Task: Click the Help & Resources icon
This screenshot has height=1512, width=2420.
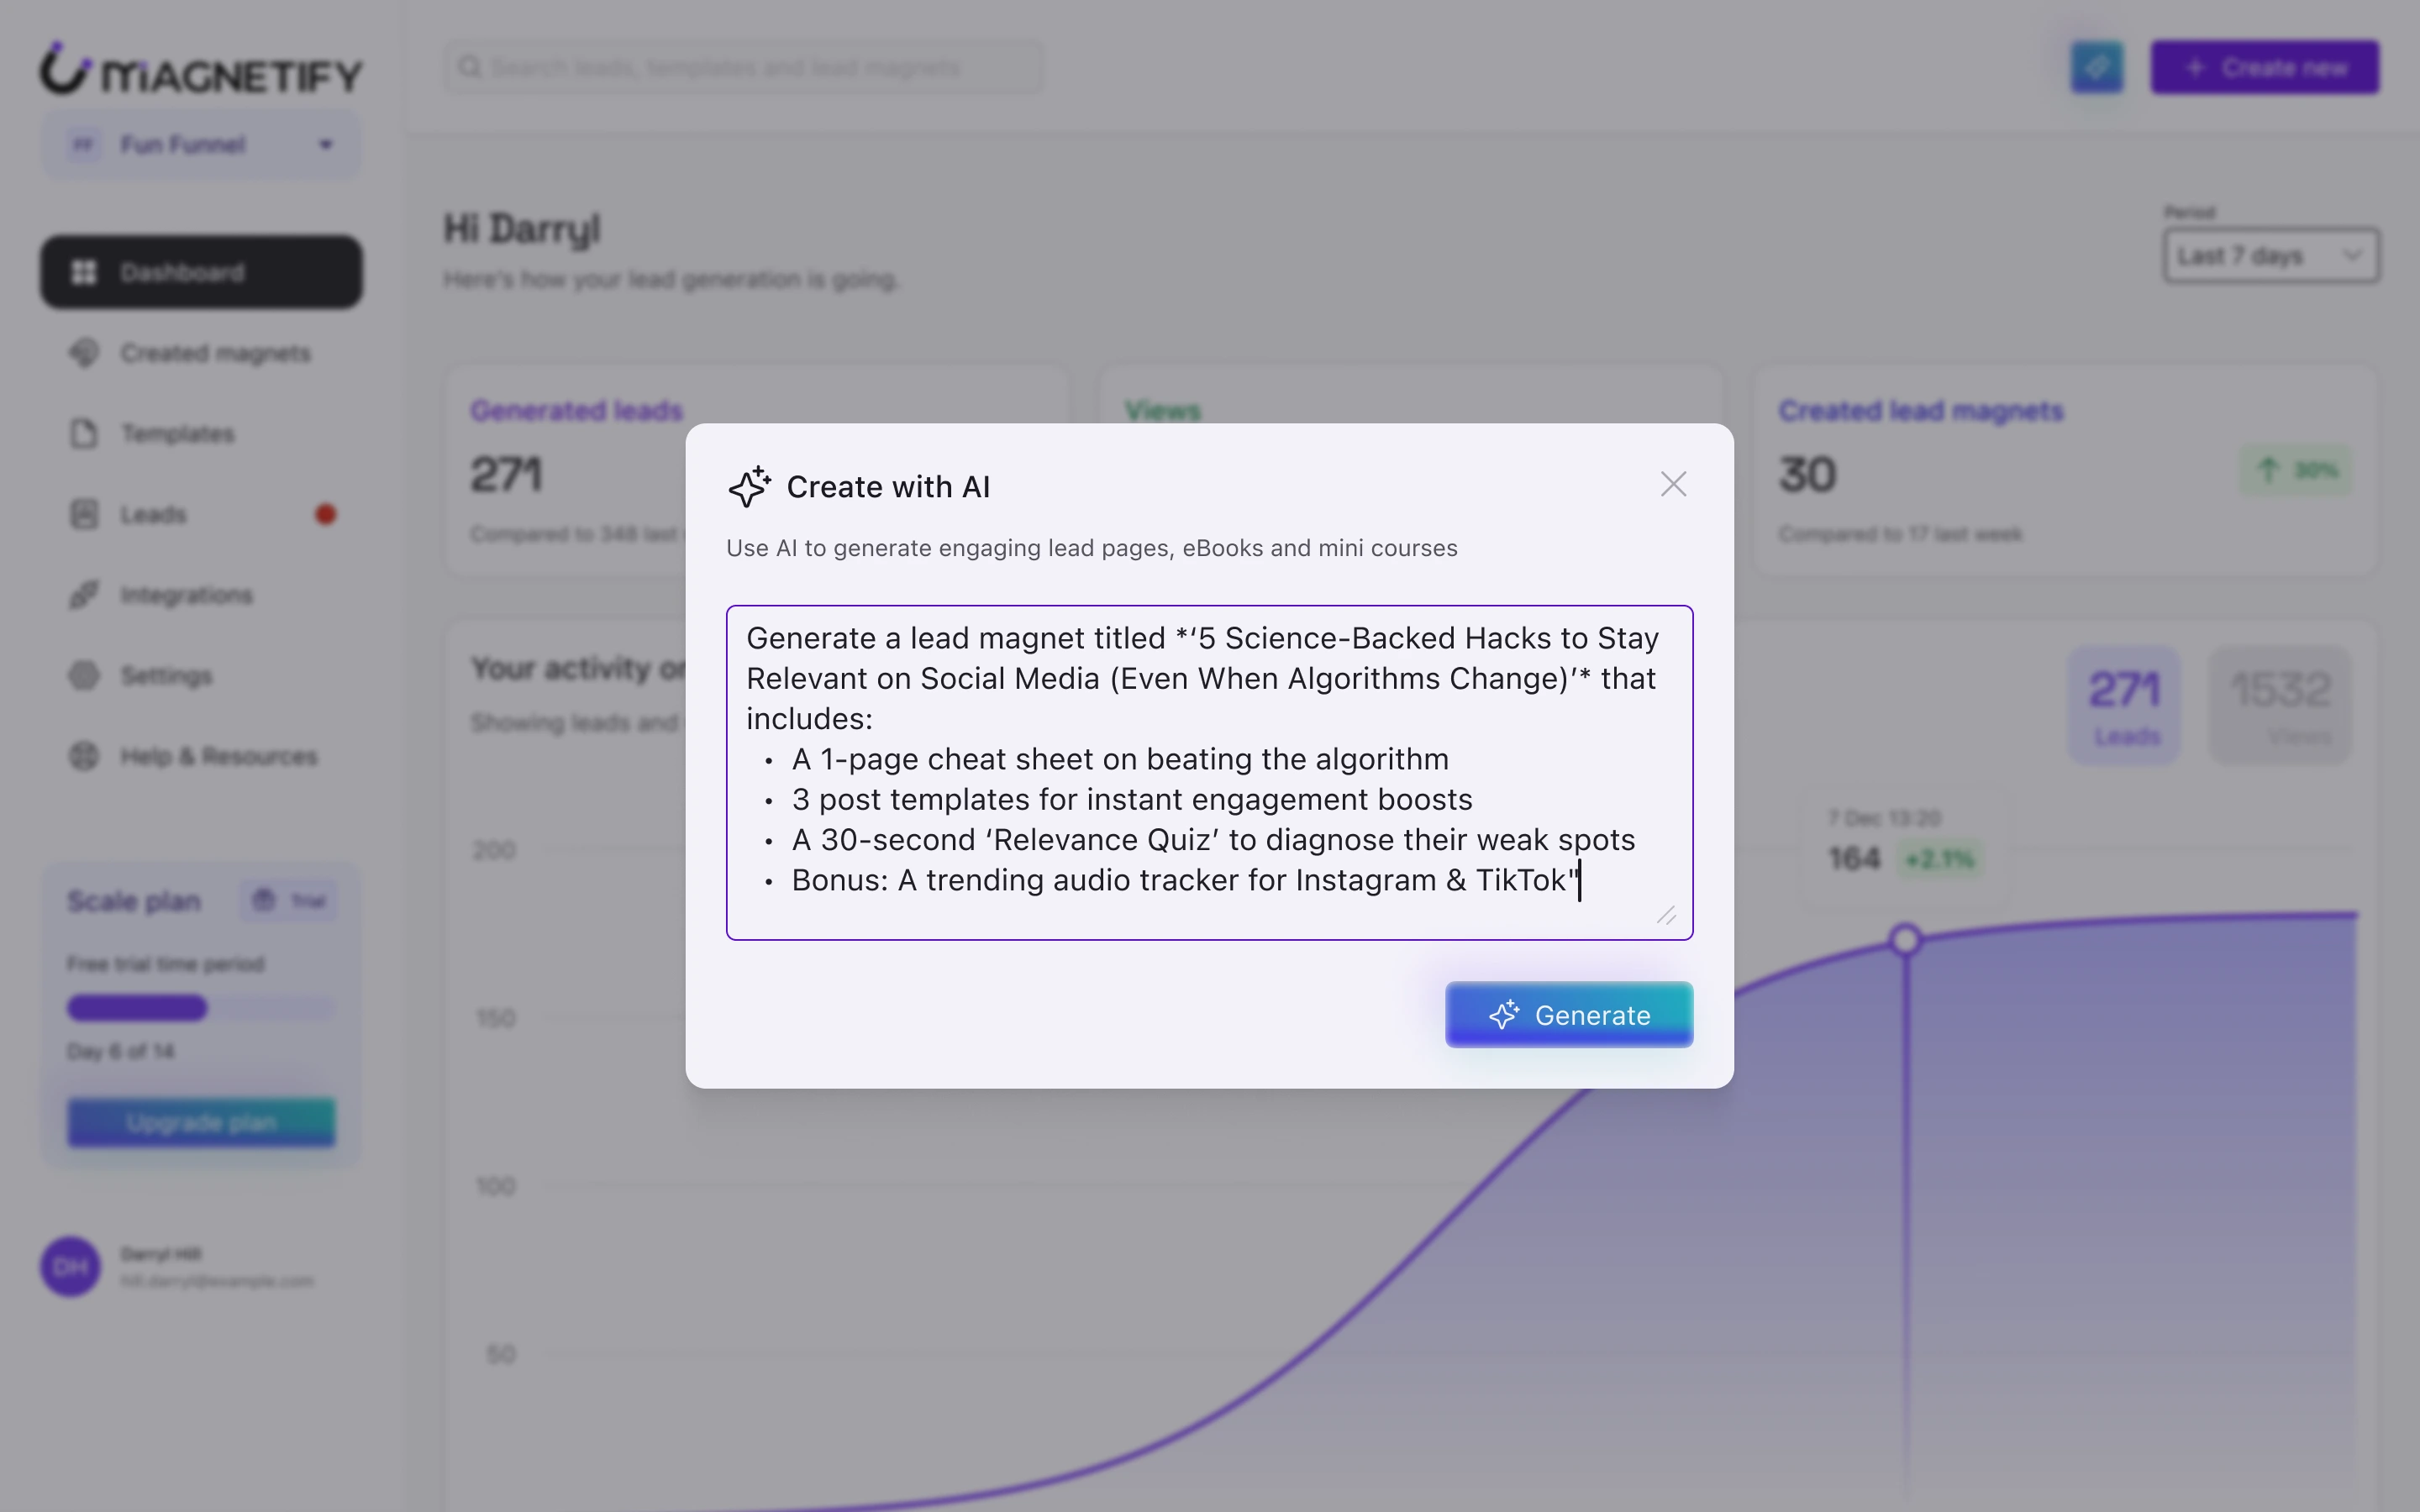Action: [84, 756]
